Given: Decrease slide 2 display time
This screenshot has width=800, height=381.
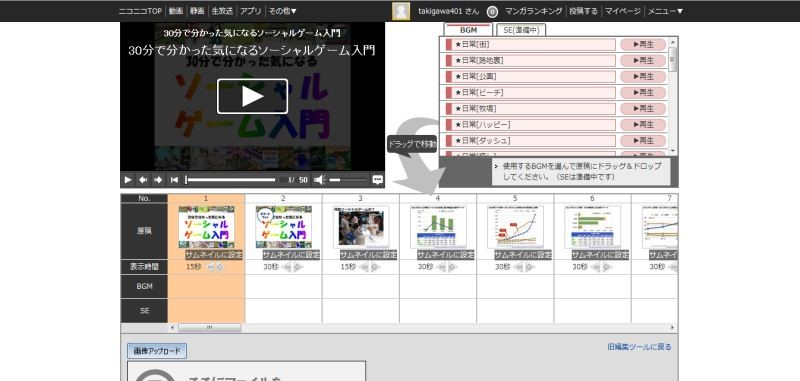Looking at the screenshot, I should [287, 267].
